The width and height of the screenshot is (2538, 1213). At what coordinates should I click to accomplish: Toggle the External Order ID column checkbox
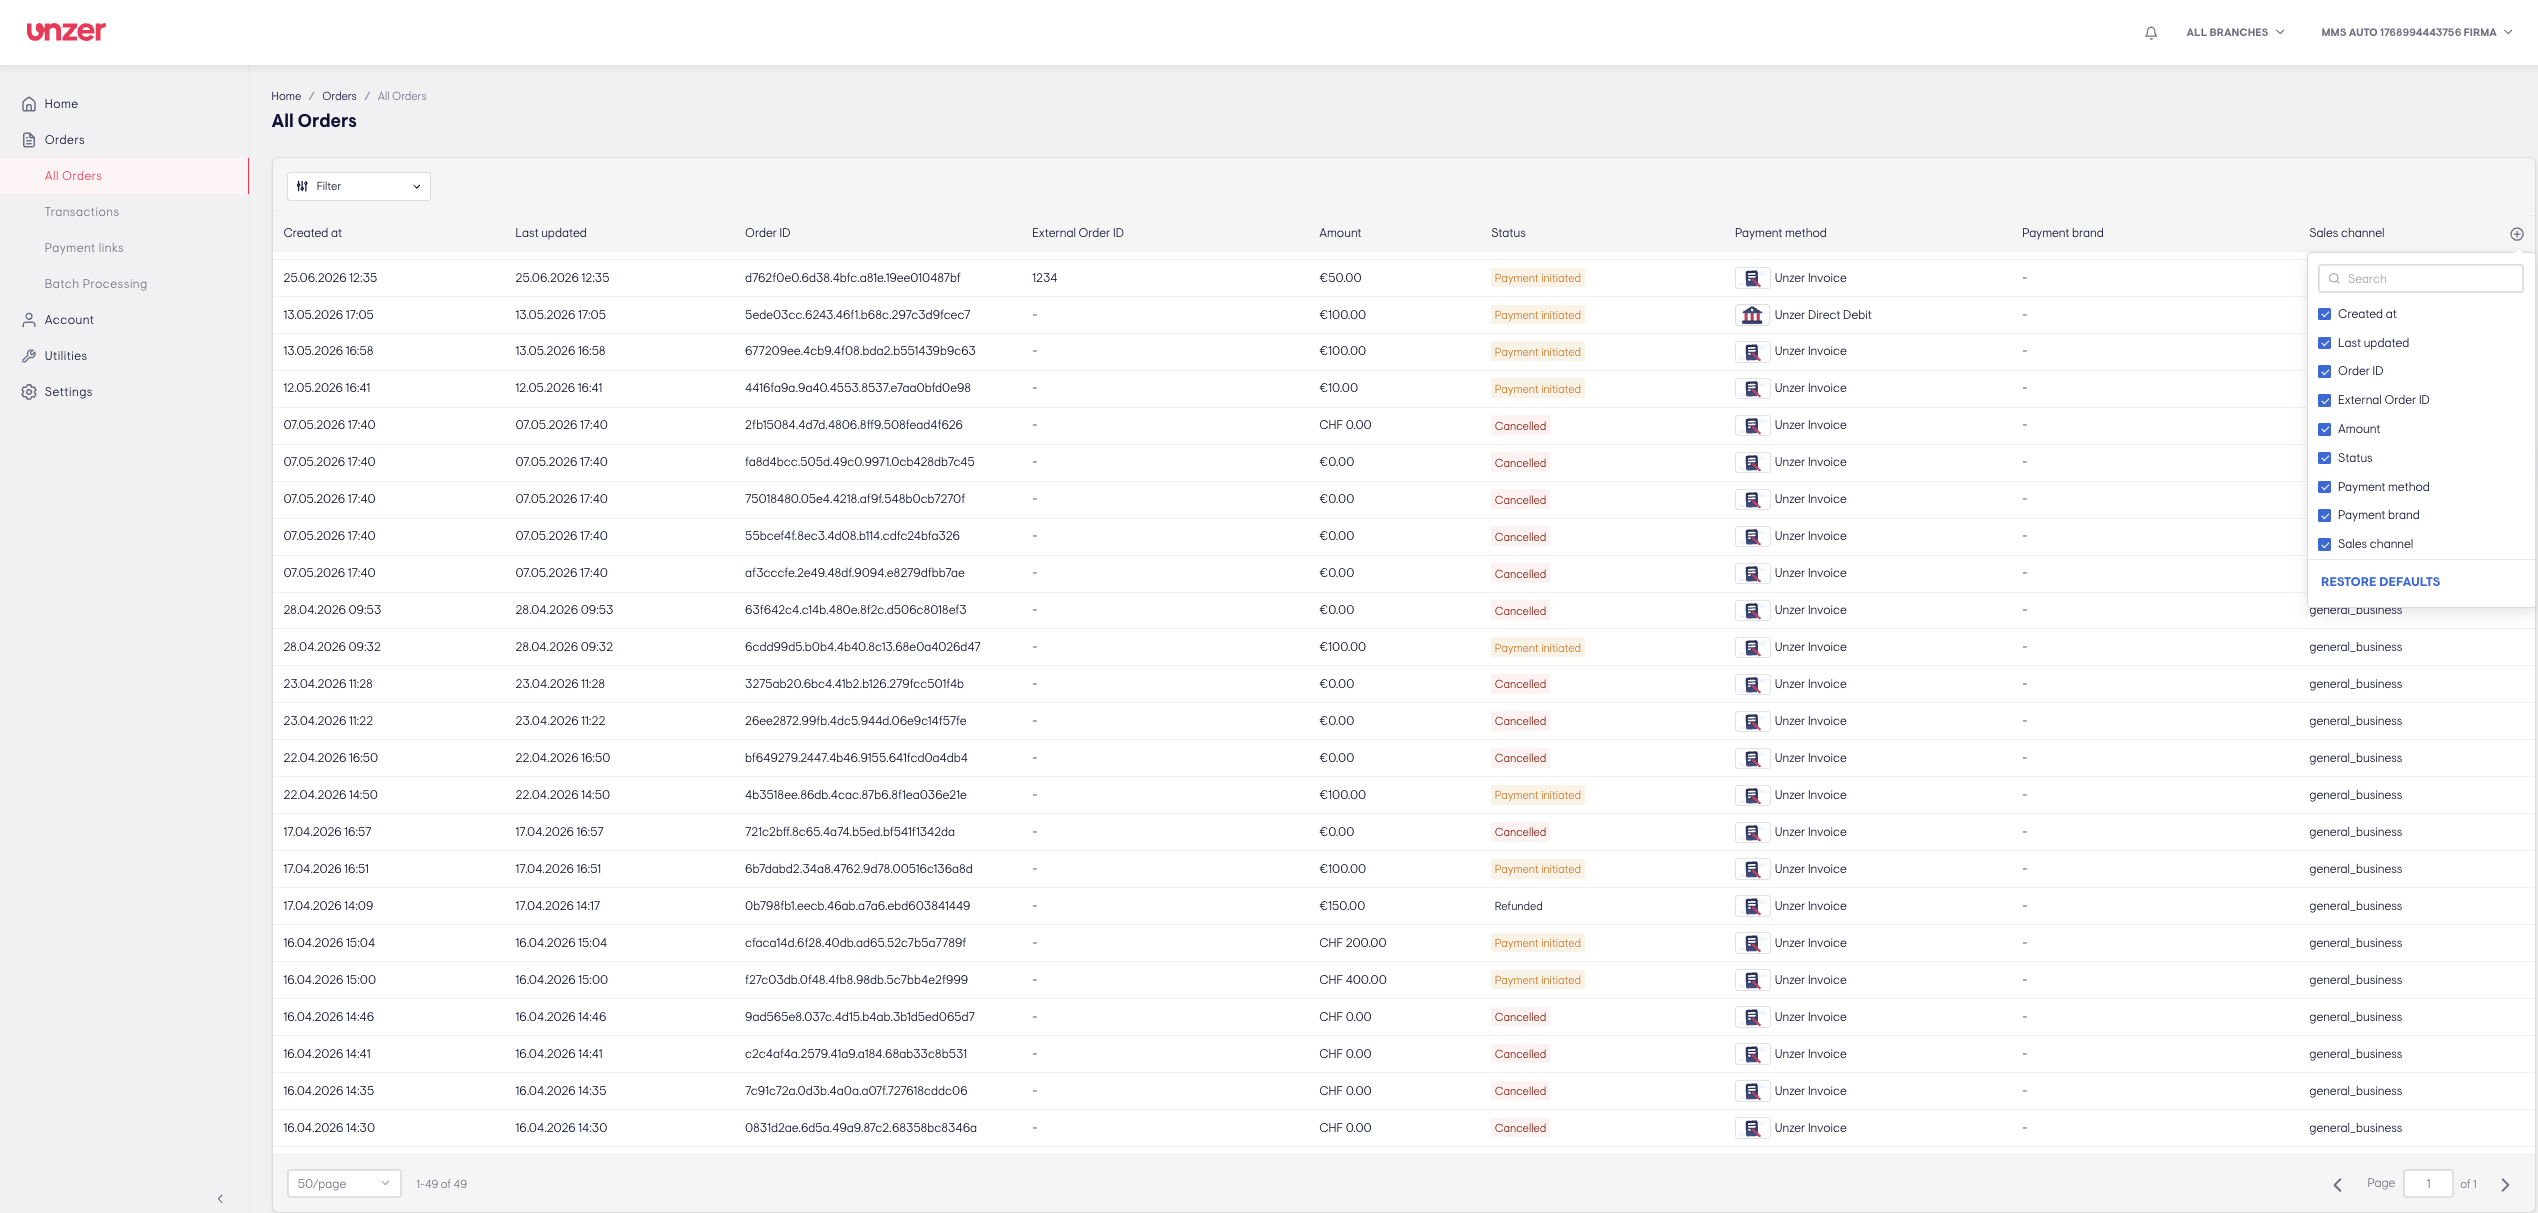tap(2324, 401)
